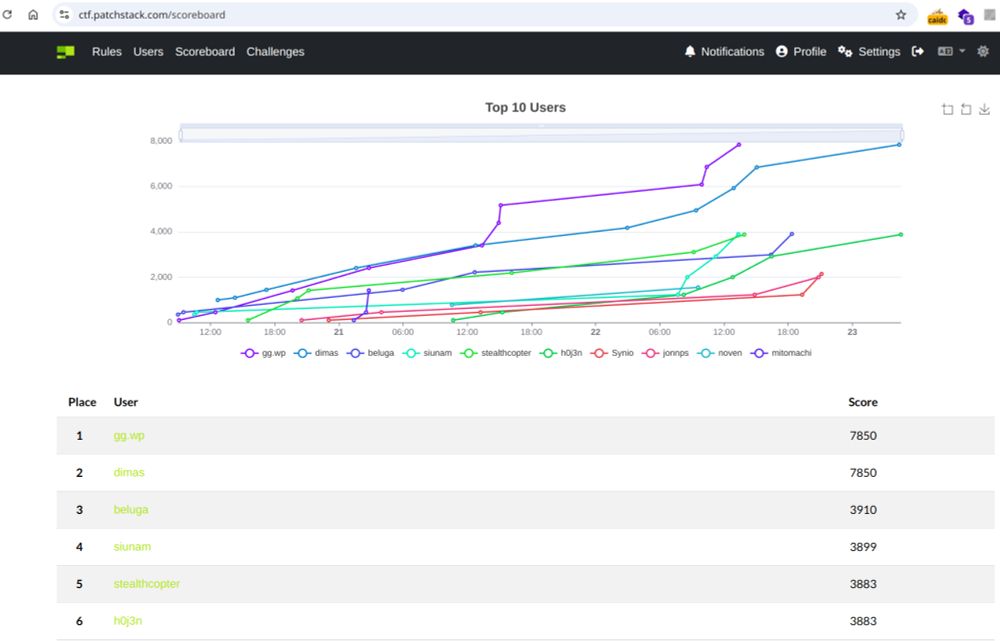Open siunam user profile link
The image size is (1000, 641).
tap(132, 547)
